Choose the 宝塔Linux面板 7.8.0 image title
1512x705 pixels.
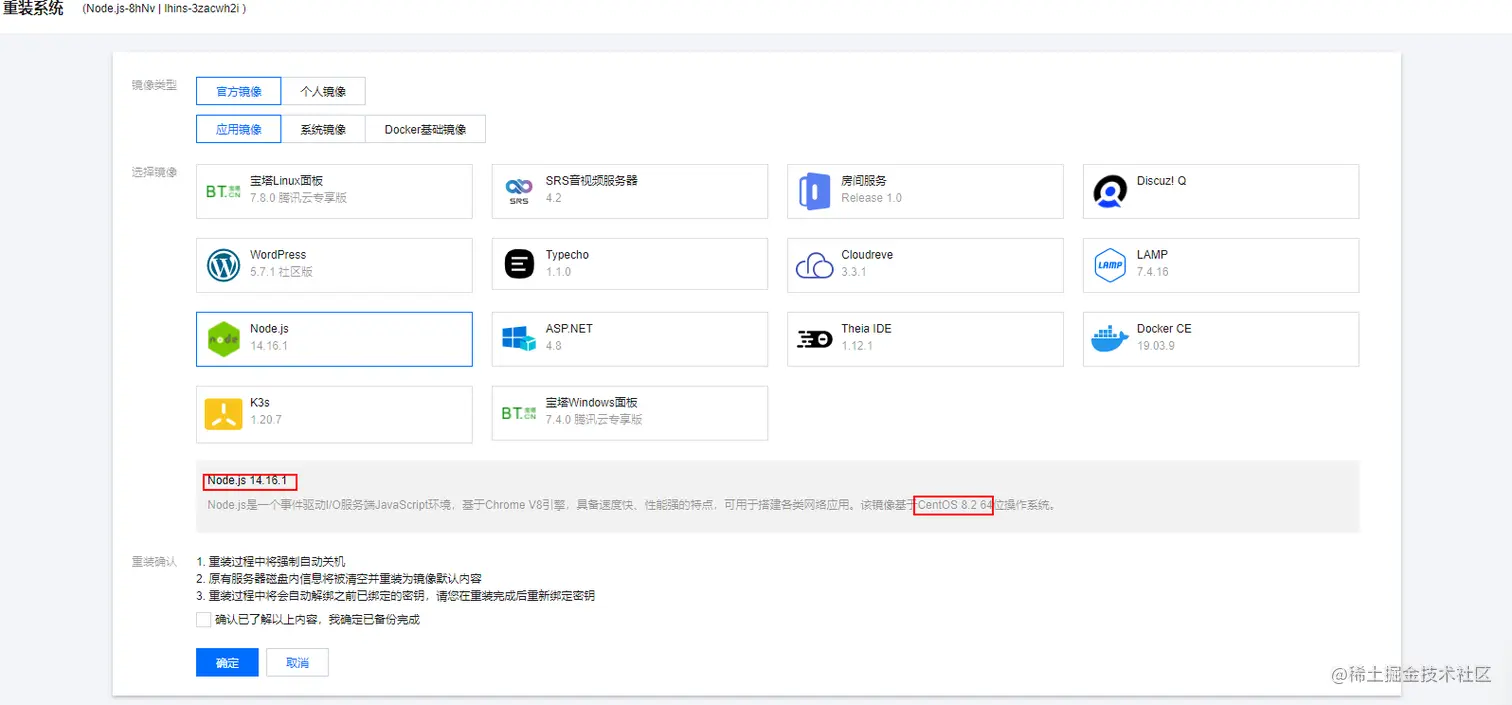point(286,181)
